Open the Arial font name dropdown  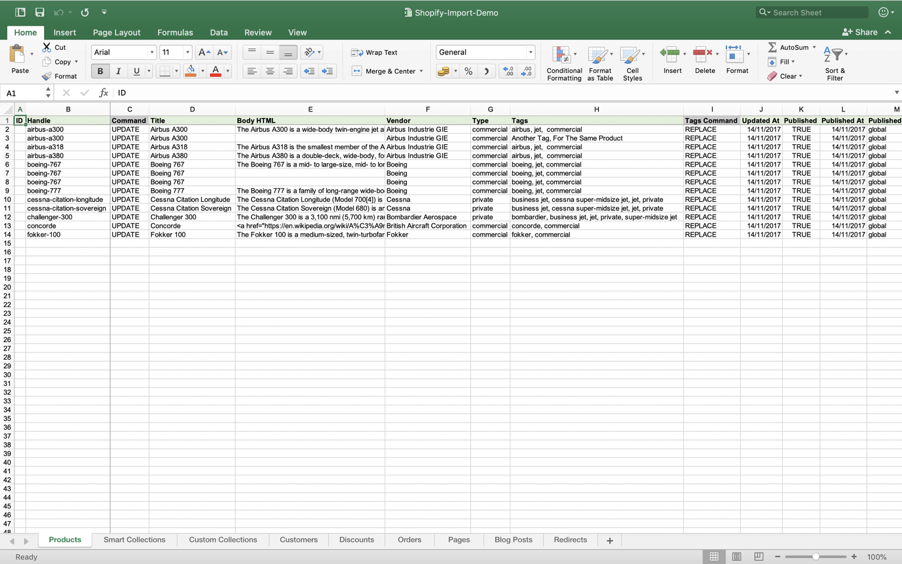coord(152,52)
